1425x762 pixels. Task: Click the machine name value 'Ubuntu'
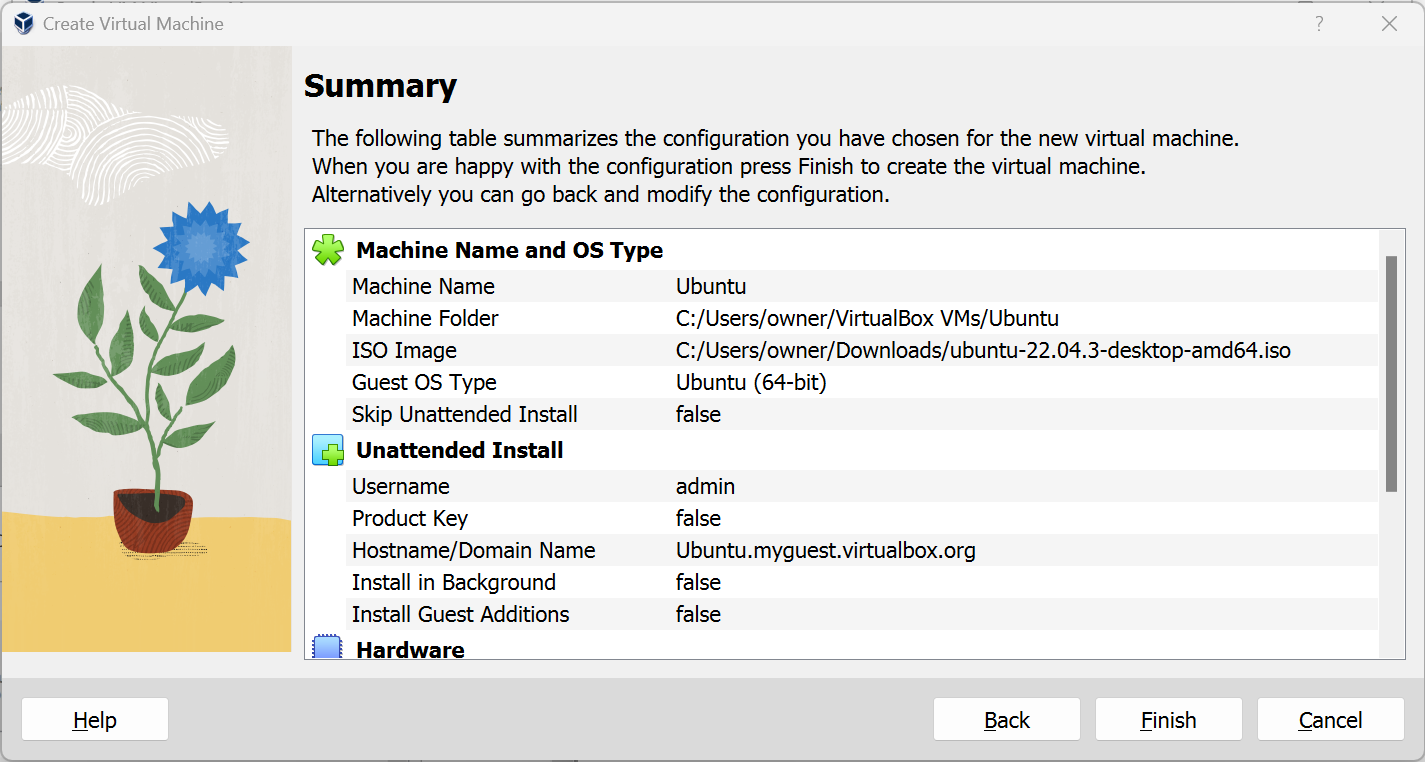[711, 286]
